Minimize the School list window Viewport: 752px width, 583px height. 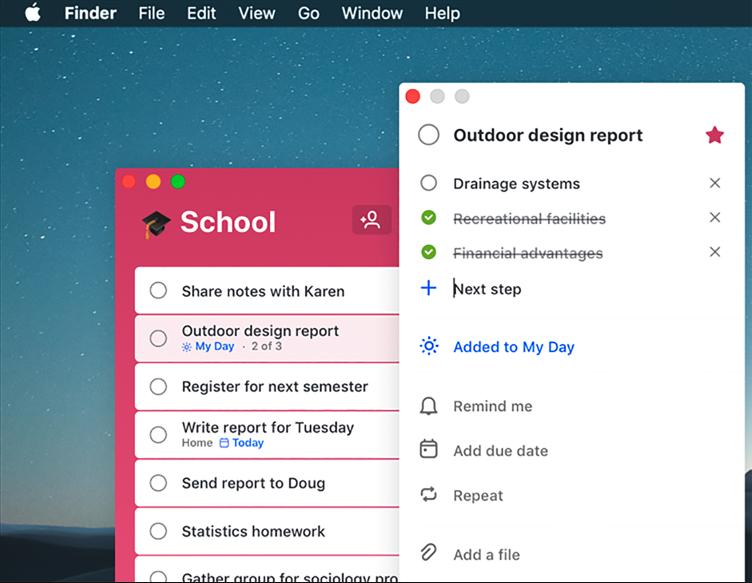(x=153, y=182)
